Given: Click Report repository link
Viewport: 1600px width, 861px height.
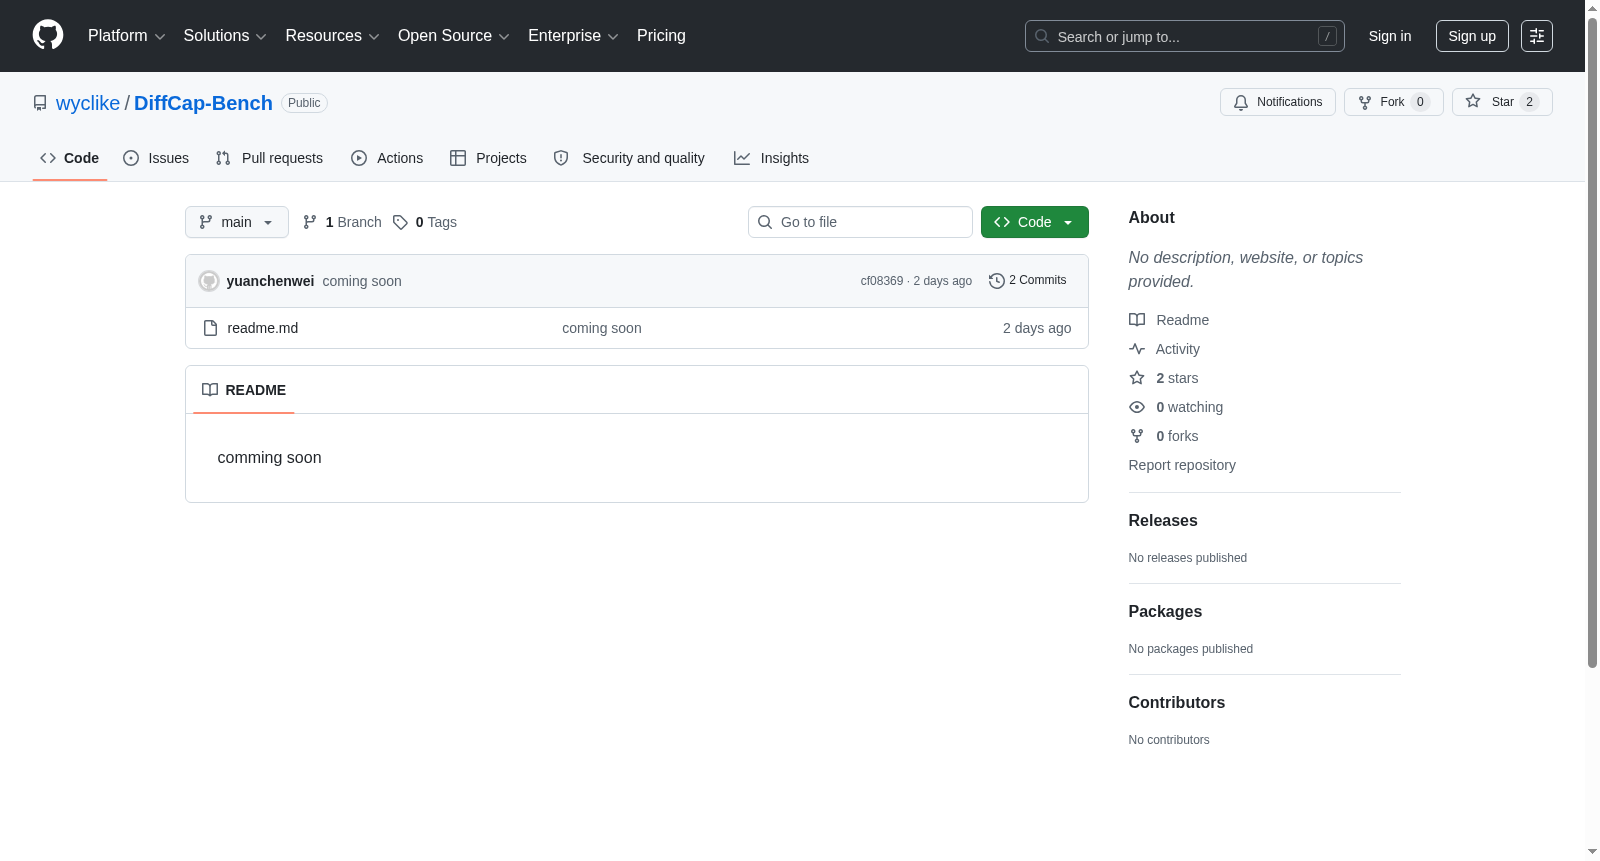Looking at the screenshot, I should [1182, 465].
